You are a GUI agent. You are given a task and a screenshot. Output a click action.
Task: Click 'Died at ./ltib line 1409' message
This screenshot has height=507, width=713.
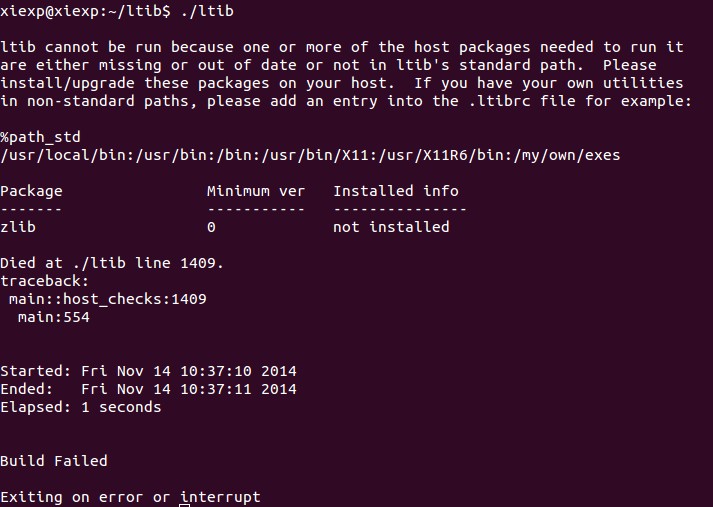[x=112, y=263]
